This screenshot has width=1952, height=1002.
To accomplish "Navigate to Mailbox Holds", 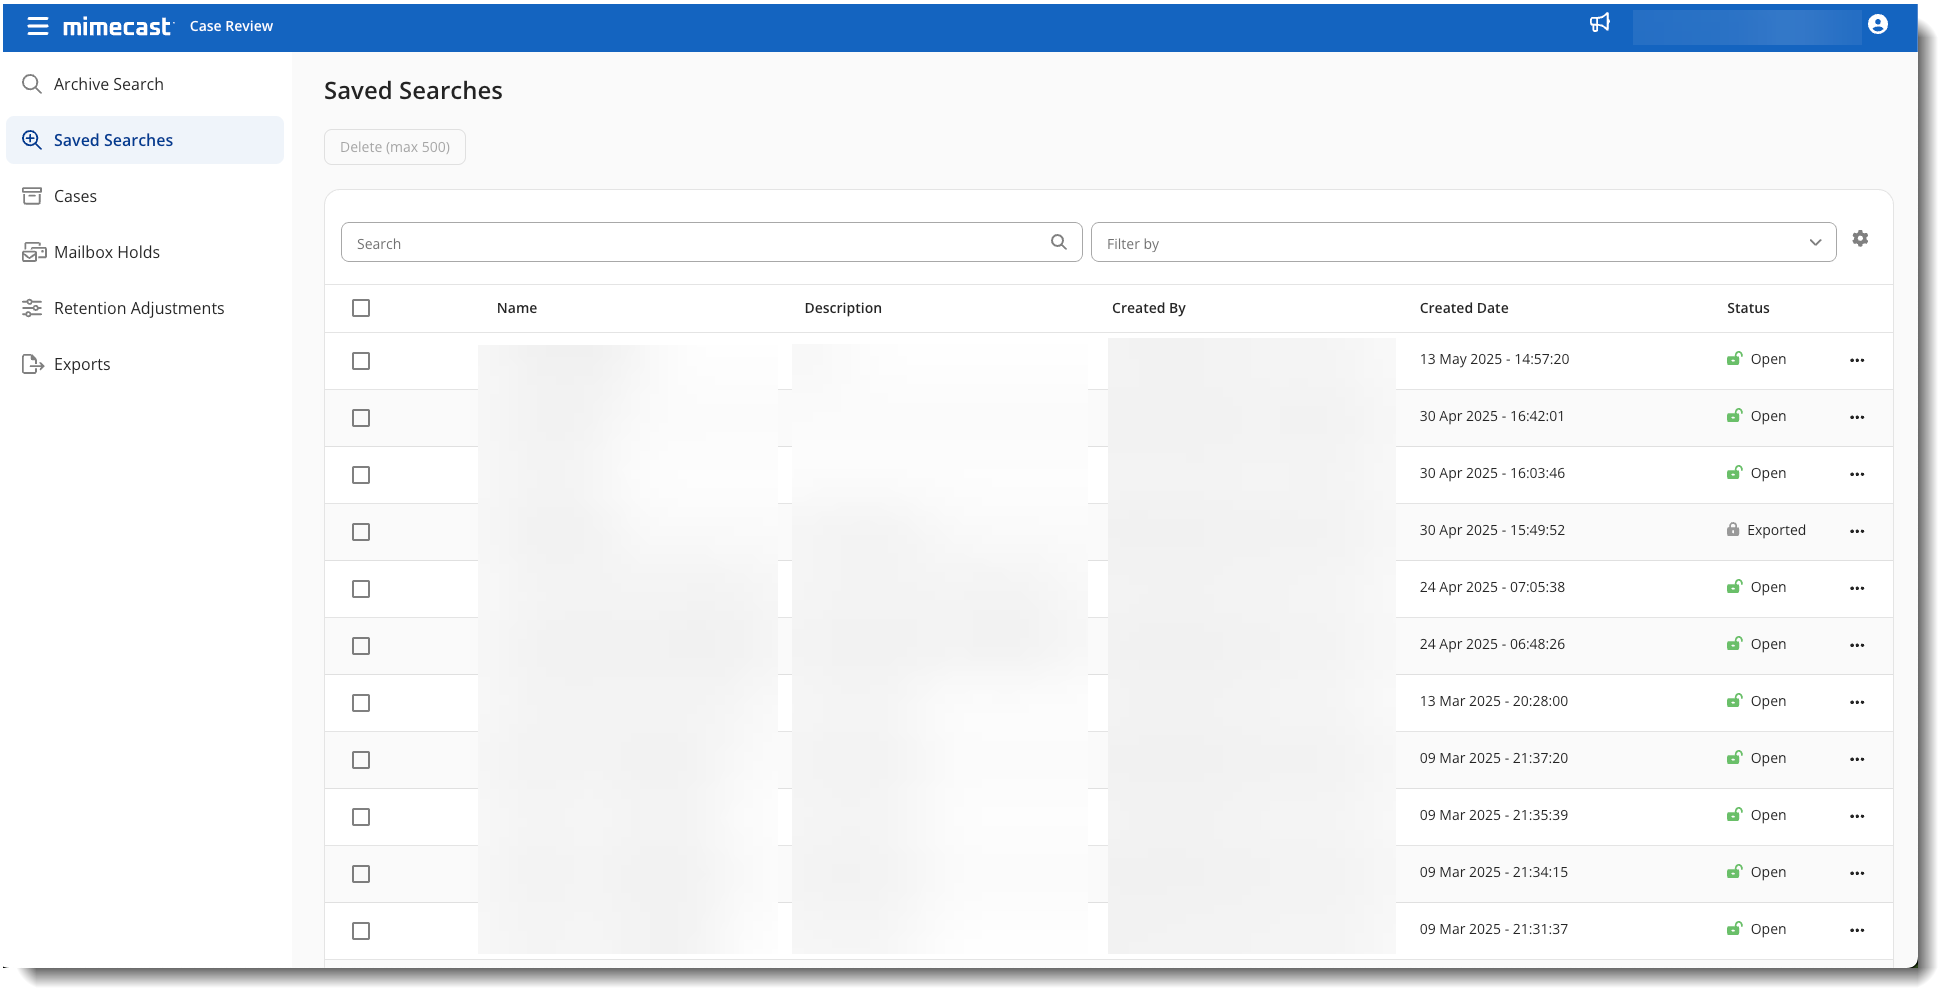I will coord(106,252).
